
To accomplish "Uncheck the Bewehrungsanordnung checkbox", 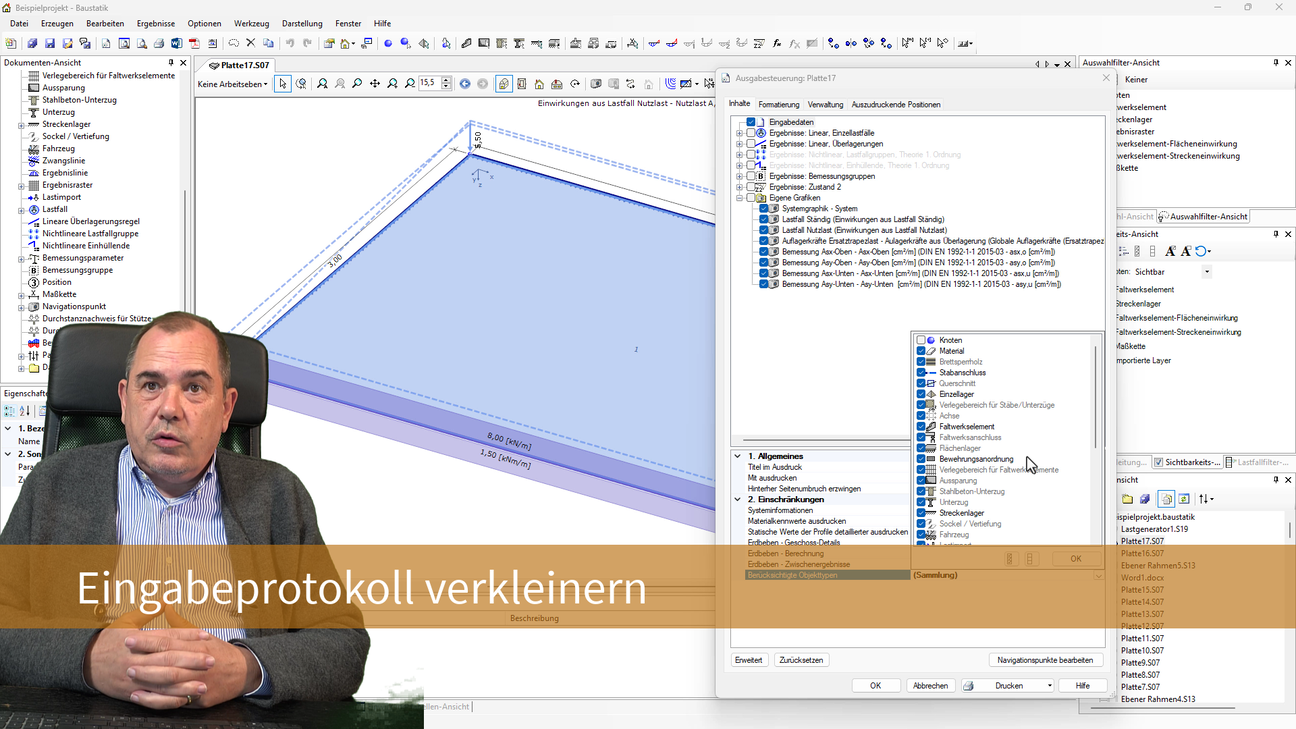I will (x=921, y=459).
